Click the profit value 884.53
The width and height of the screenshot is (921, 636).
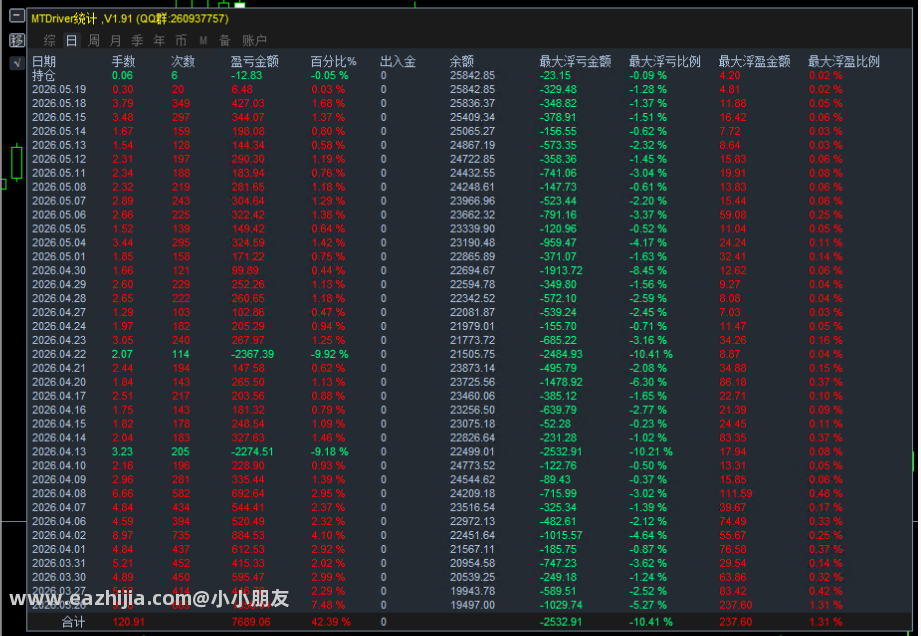click(248, 536)
